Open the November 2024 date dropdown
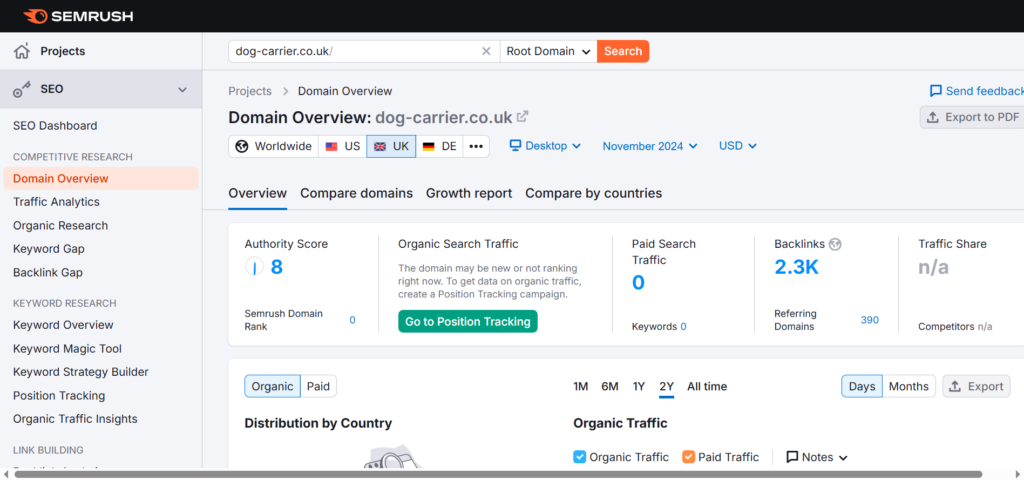The image size is (1024, 480). pos(650,146)
